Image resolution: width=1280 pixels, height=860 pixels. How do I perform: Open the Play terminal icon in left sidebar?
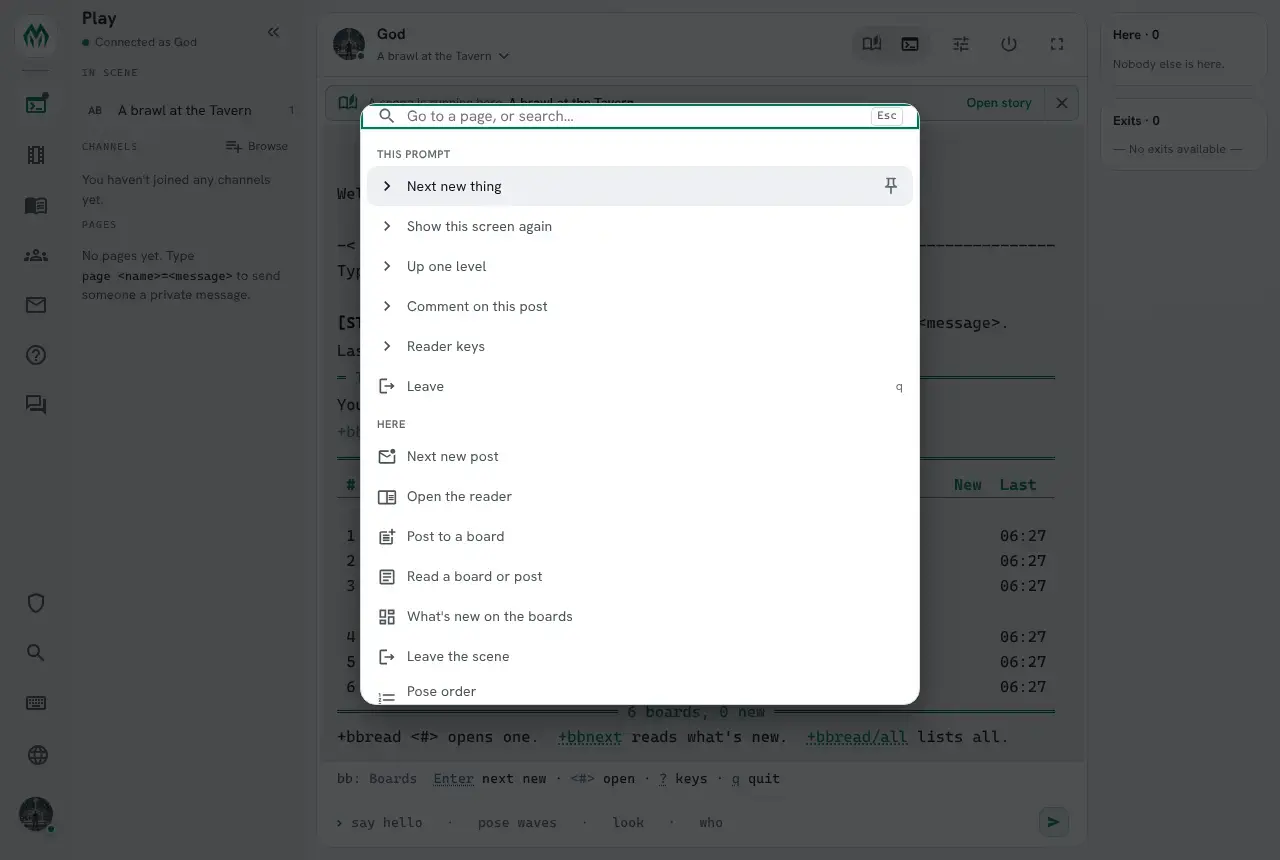tap(36, 104)
